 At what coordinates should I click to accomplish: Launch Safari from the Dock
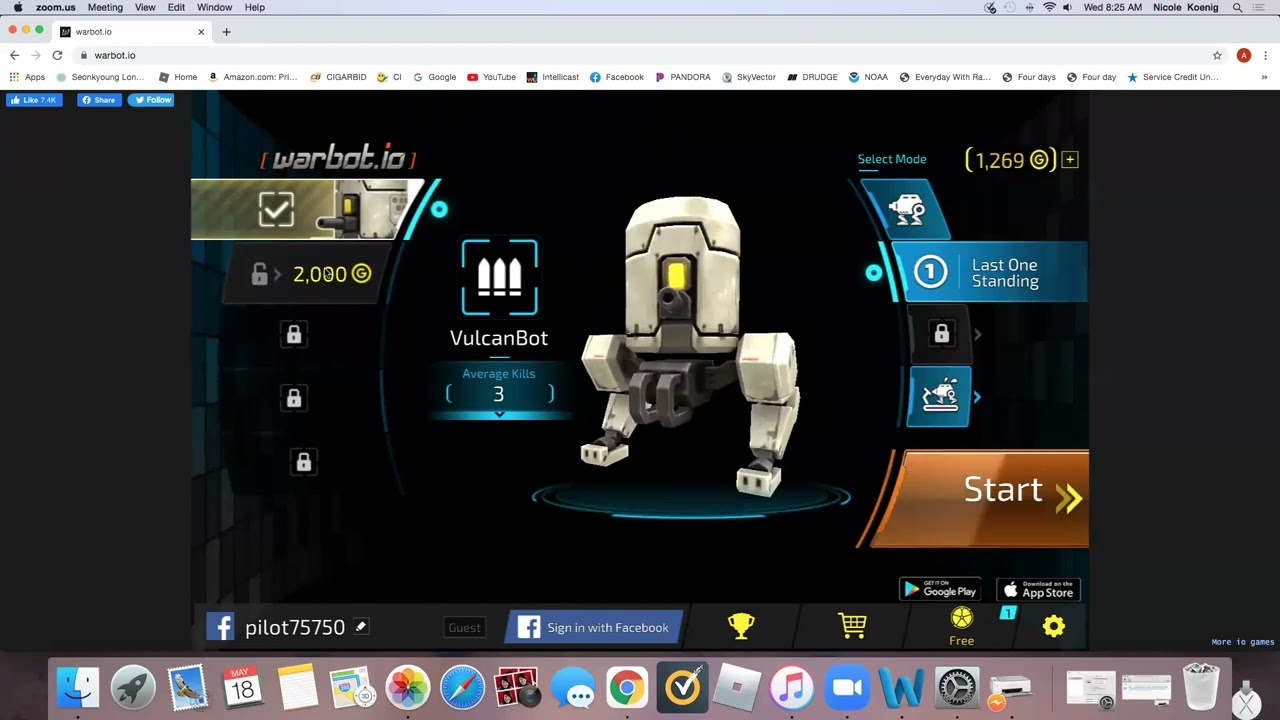(x=462, y=688)
